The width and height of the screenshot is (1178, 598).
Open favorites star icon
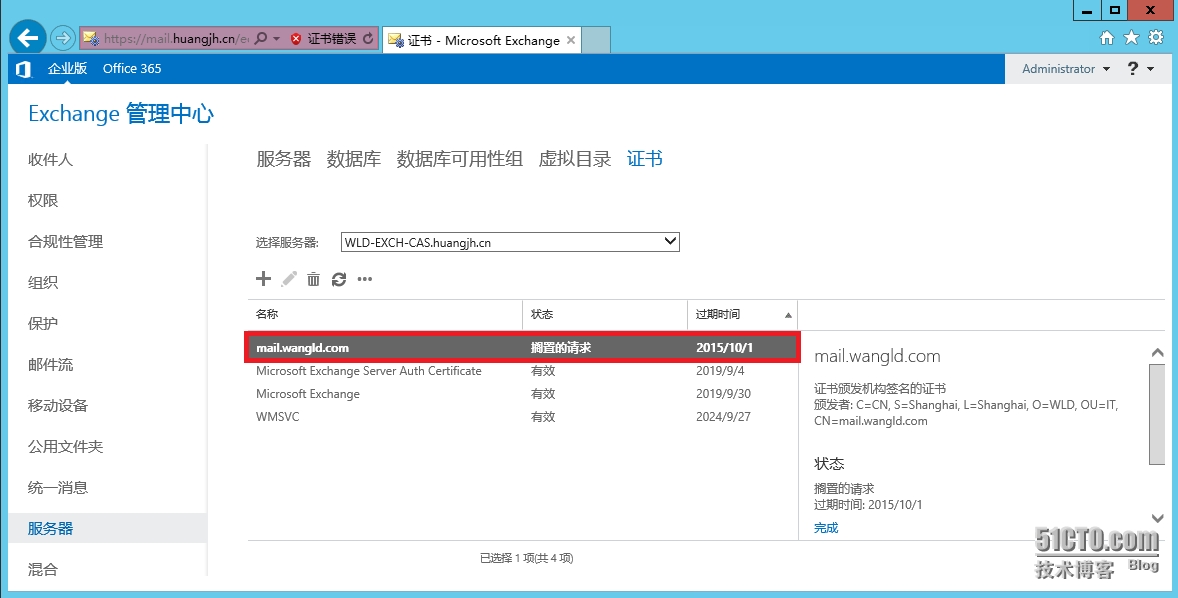click(x=1131, y=38)
